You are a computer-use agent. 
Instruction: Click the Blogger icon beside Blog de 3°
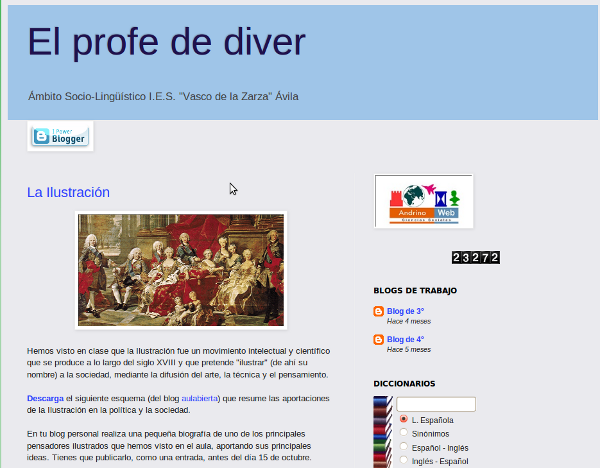coord(378,311)
